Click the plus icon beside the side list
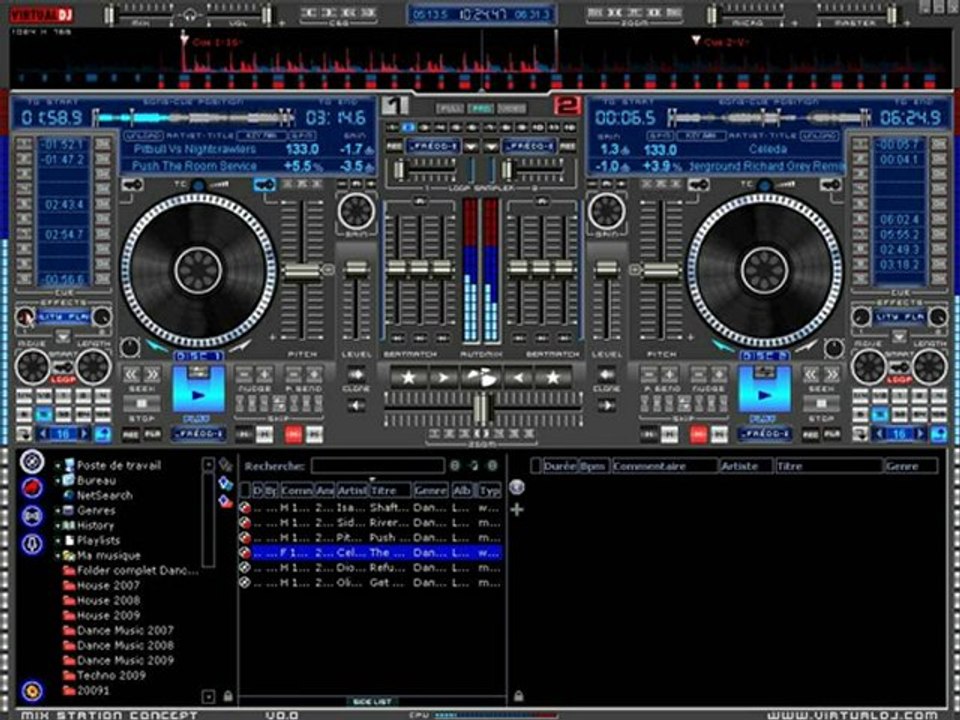Screen dimensions: 960x720 517,509
